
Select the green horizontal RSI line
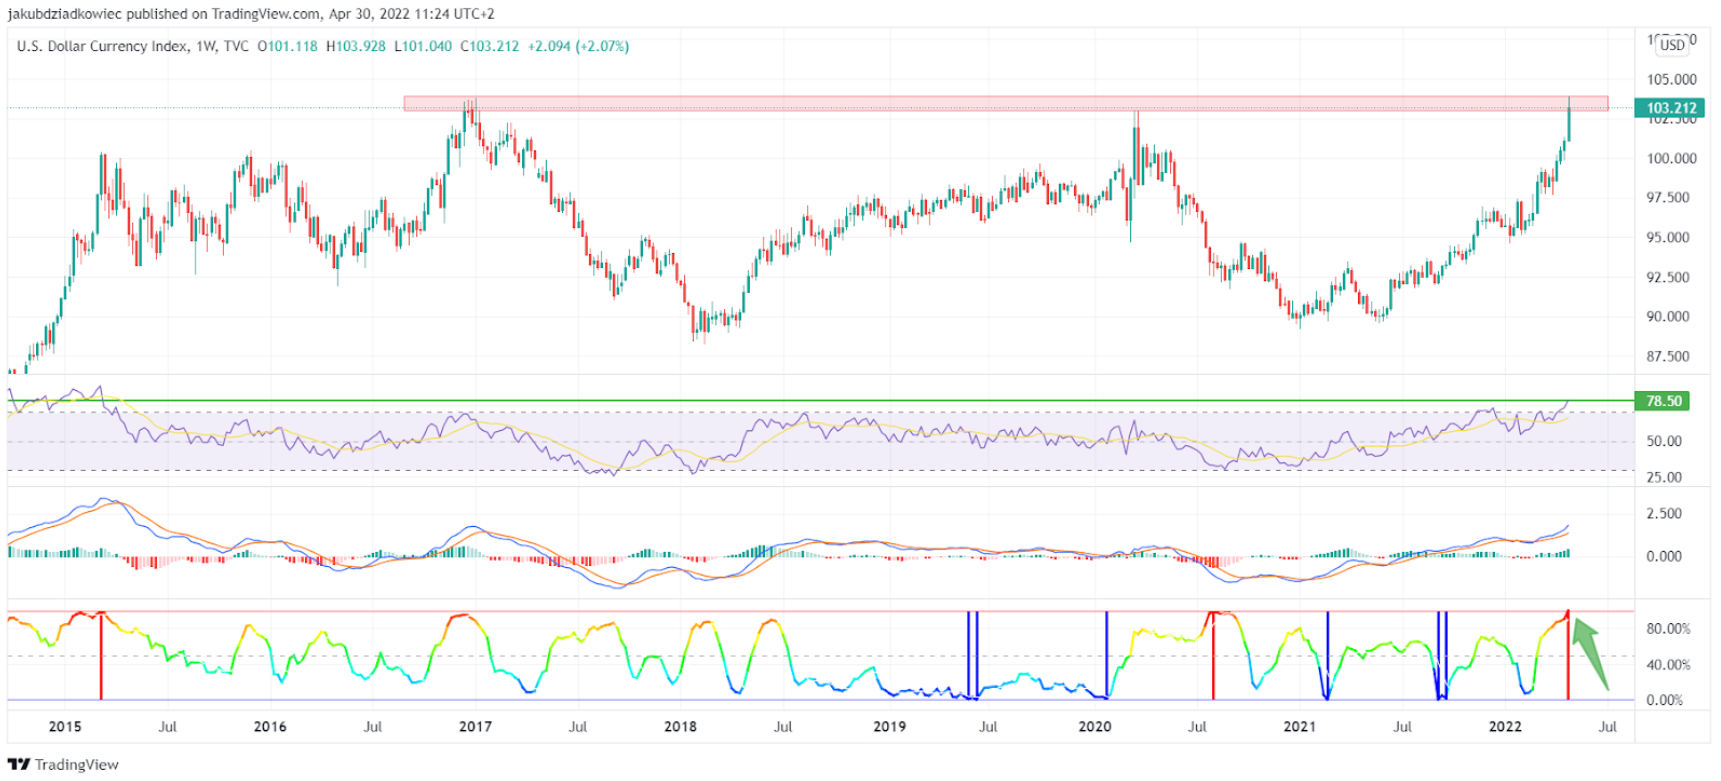(x=820, y=401)
